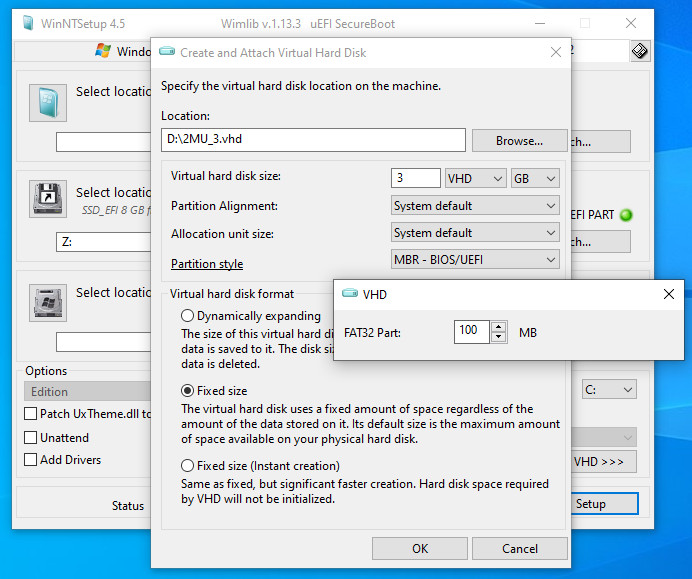Enable the Patch UxTheme.dll checkbox
This screenshot has height=579, width=692.
(x=30, y=414)
